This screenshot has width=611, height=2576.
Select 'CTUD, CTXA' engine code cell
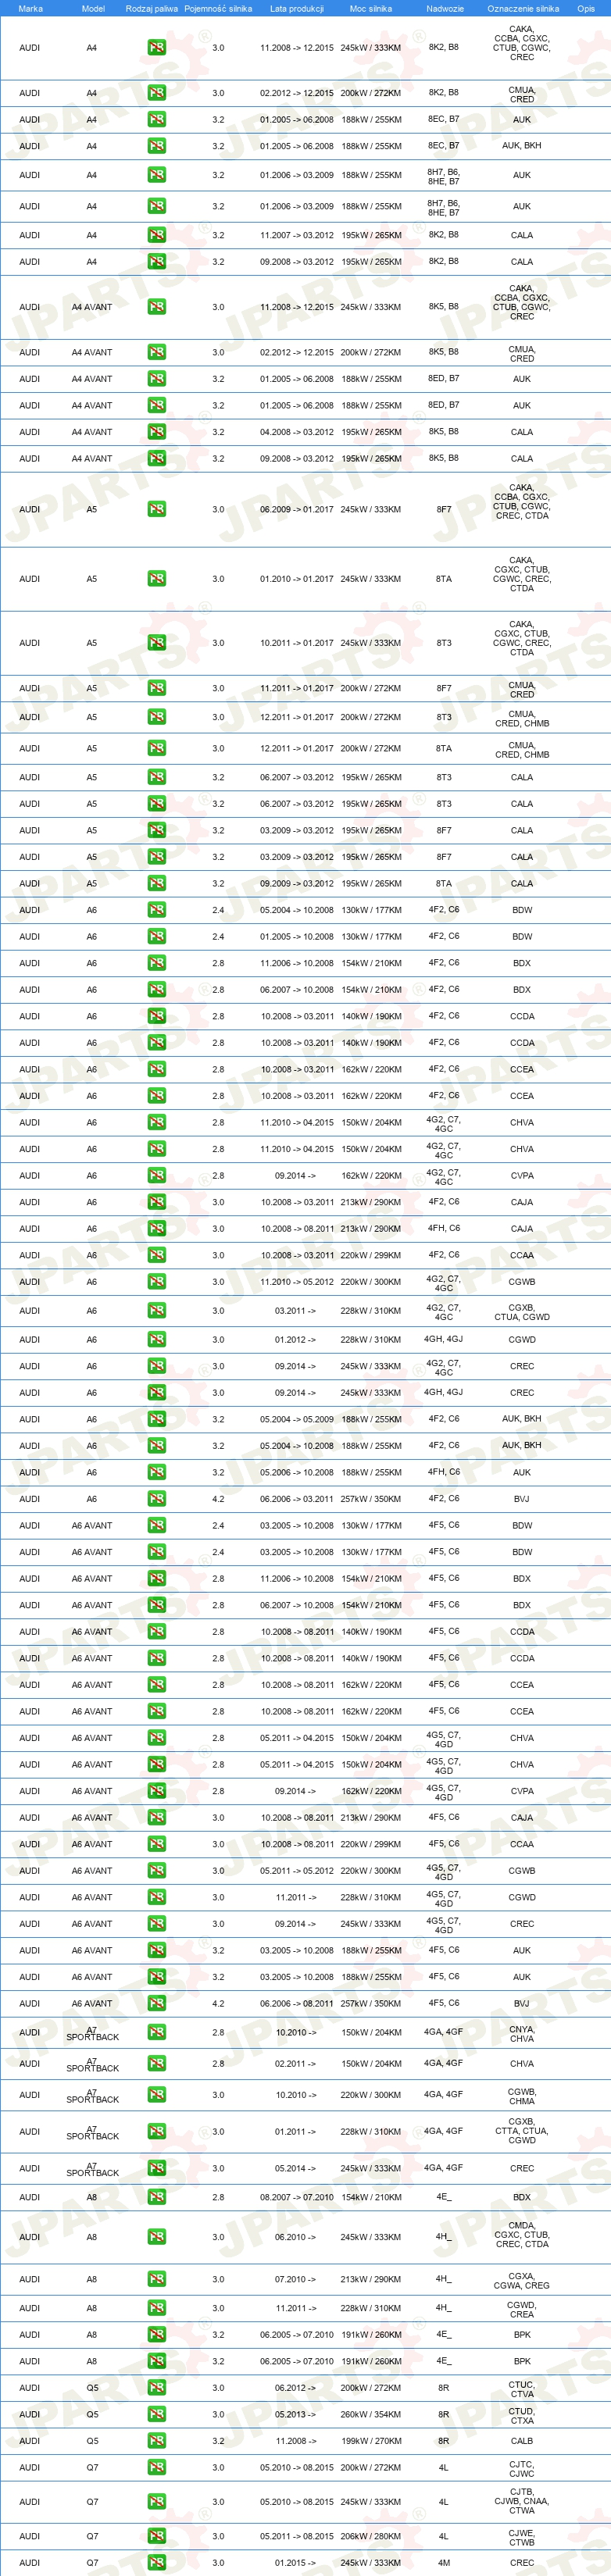pos(522,2416)
